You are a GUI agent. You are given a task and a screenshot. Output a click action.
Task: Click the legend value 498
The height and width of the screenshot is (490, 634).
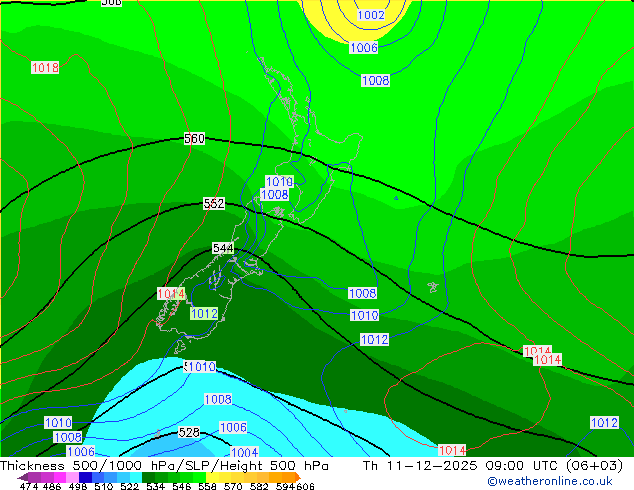click(x=78, y=486)
